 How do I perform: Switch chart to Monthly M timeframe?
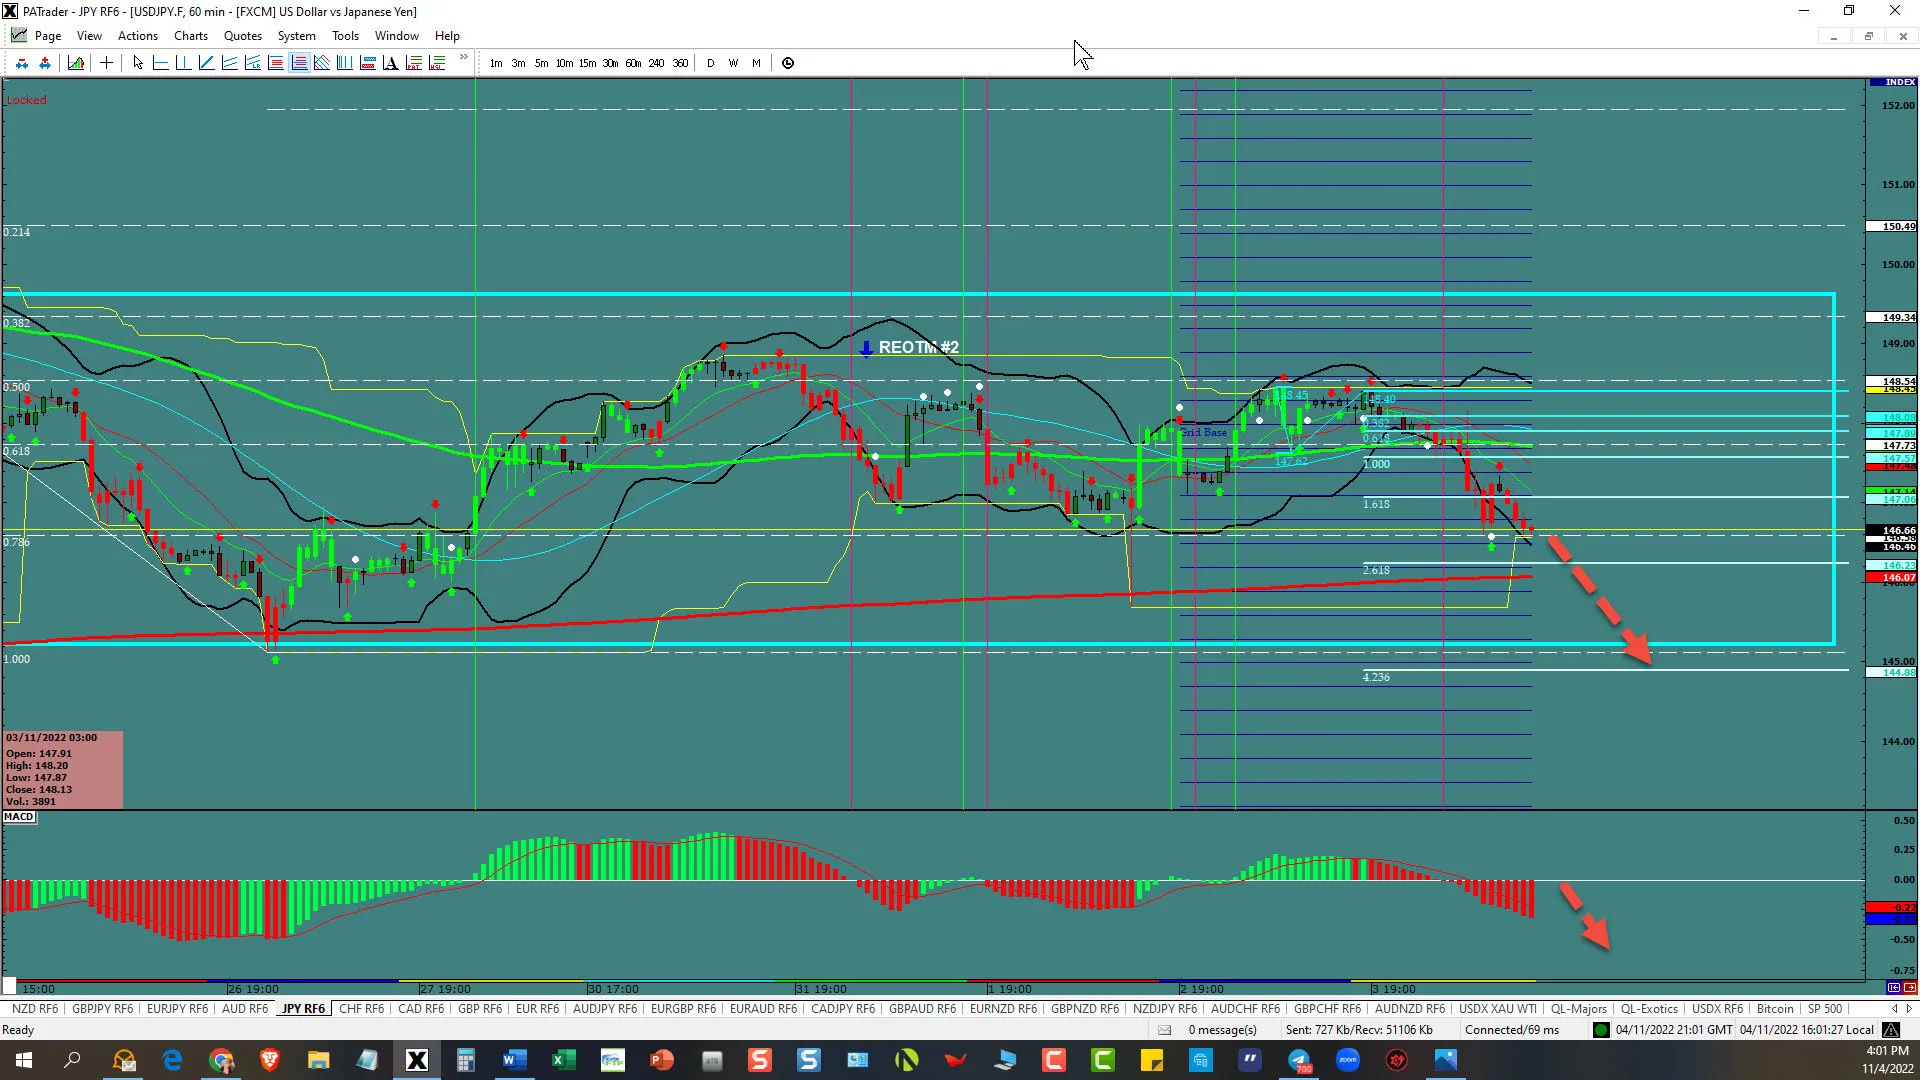[x=757, y=63]
